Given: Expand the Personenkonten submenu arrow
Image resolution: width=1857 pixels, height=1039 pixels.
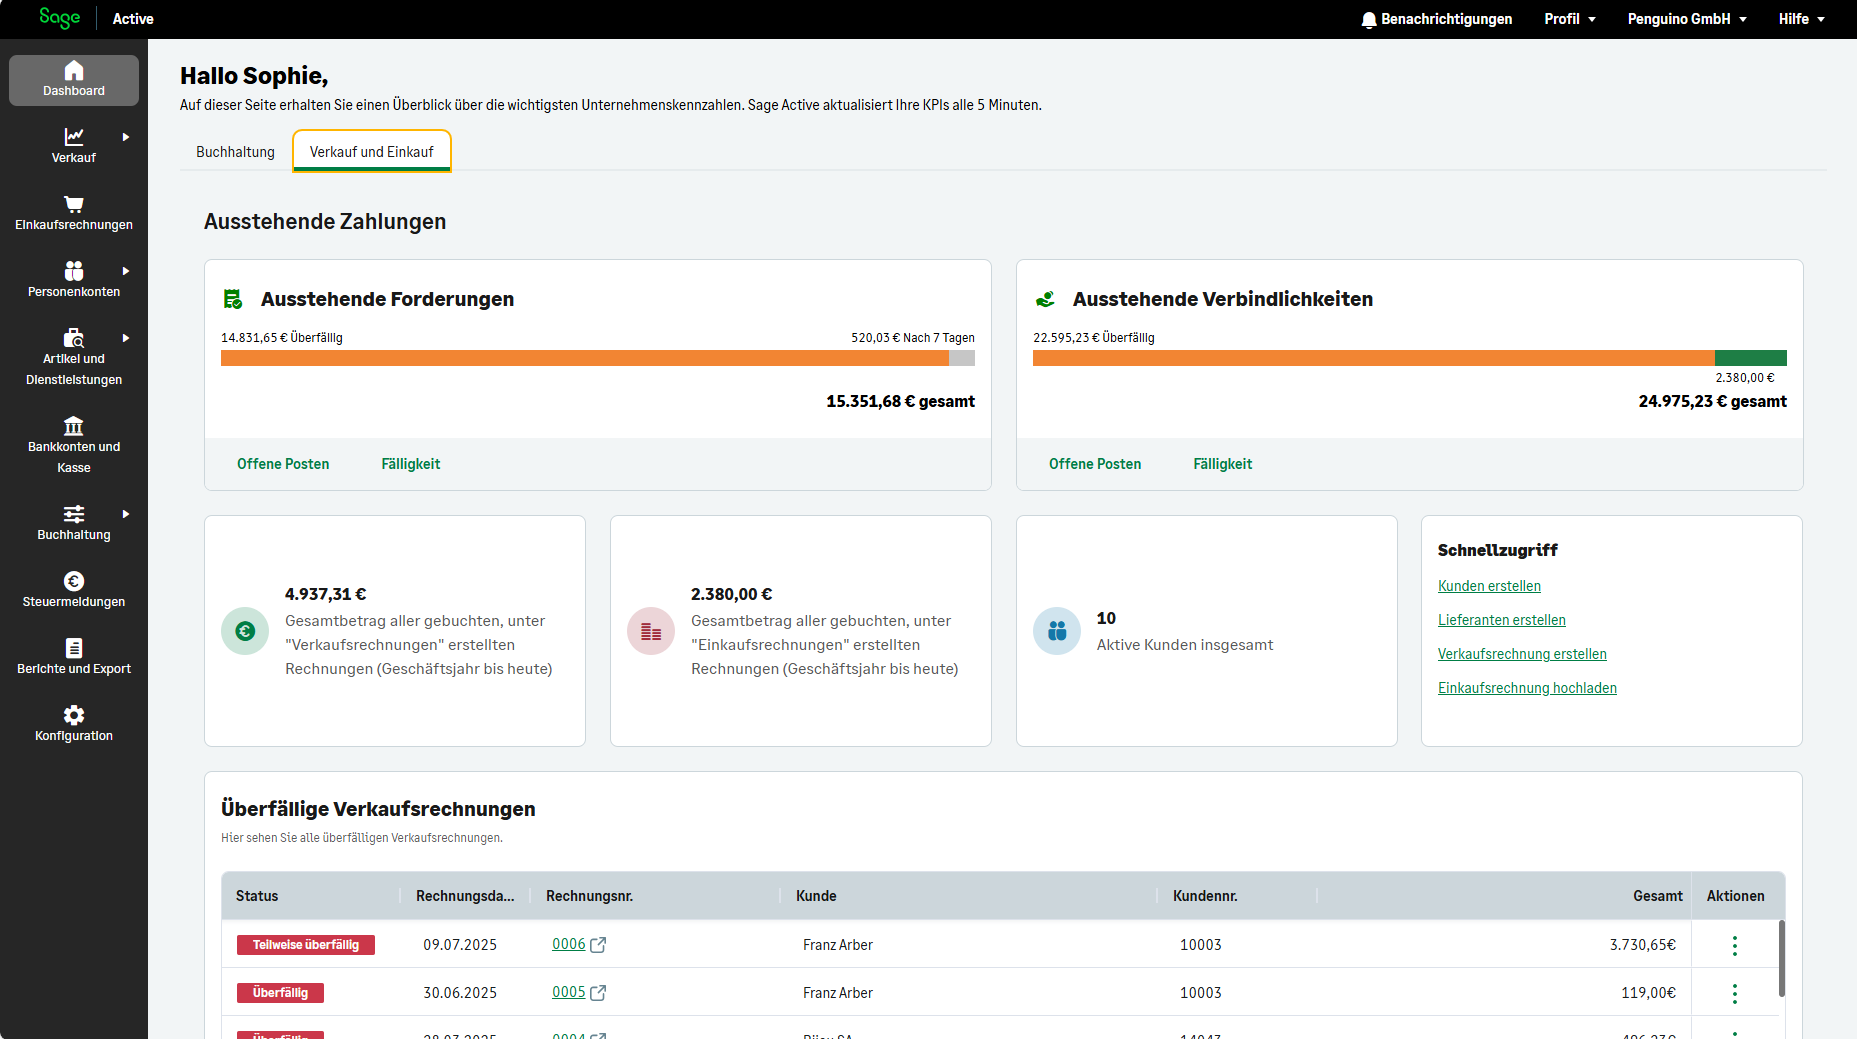Looking at the screenshot, I should tap(126, 271).
